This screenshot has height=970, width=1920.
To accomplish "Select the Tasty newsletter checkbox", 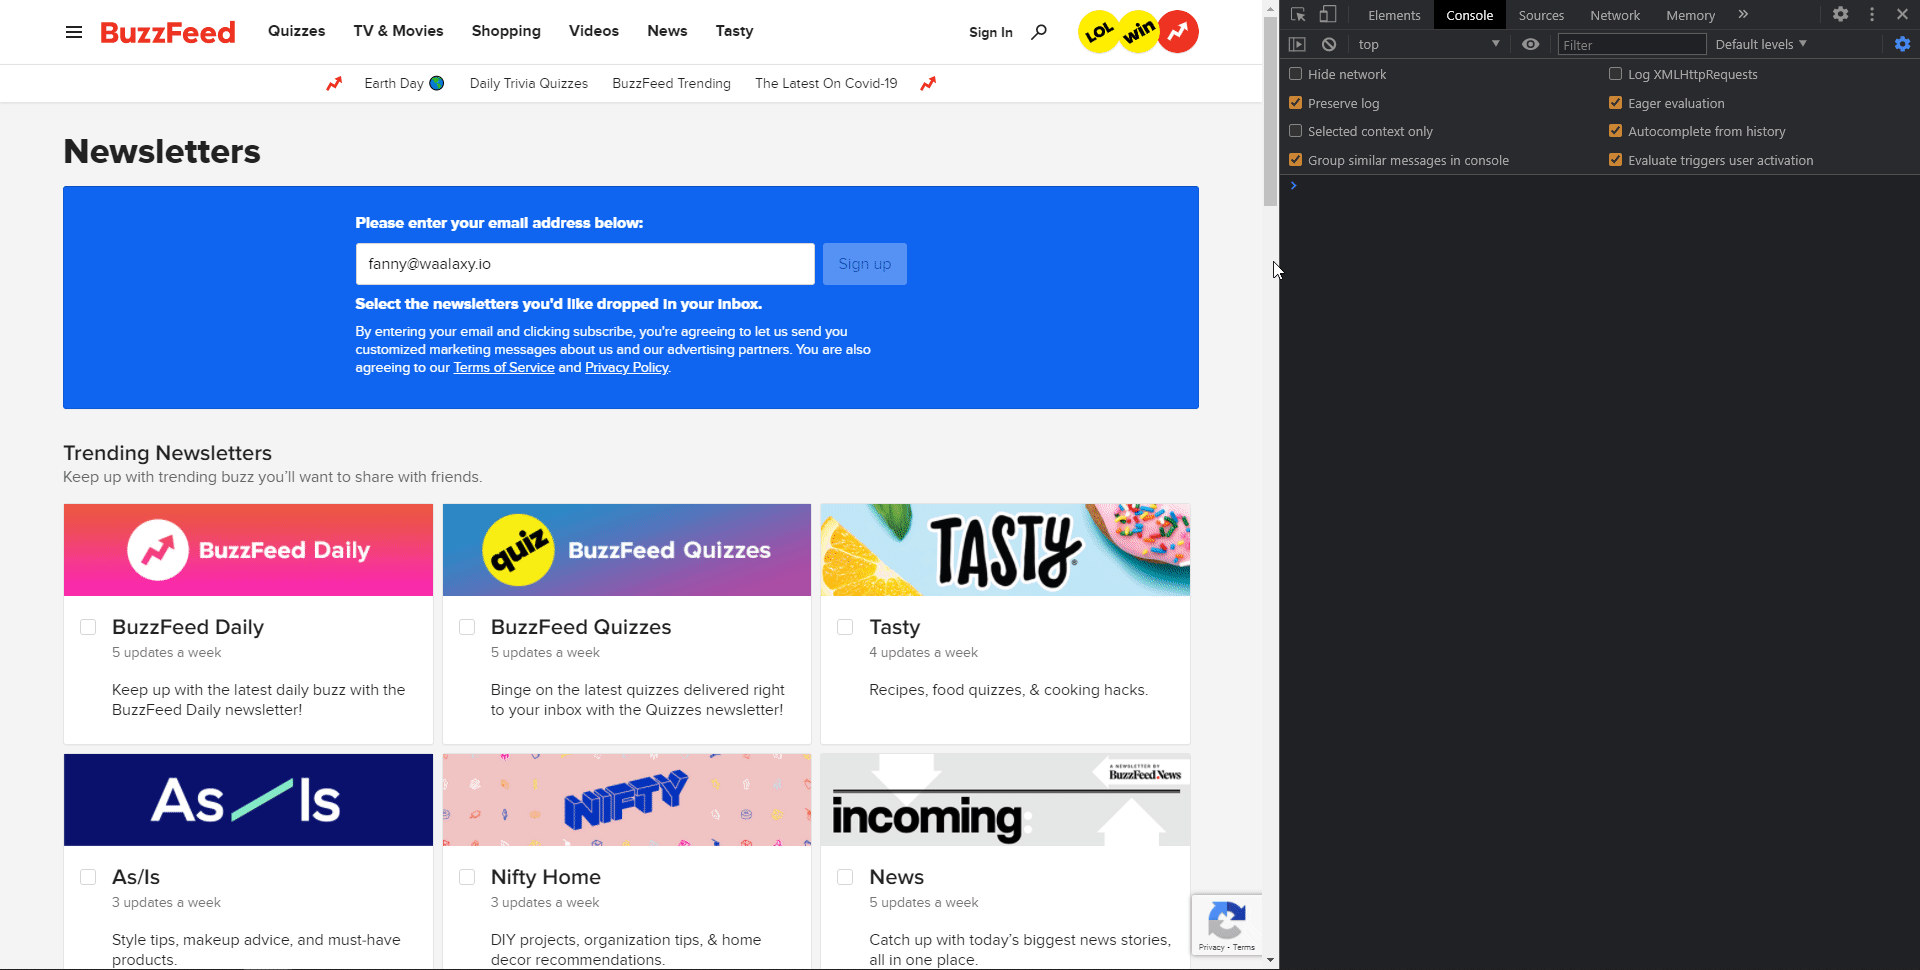I will (845, 627).
